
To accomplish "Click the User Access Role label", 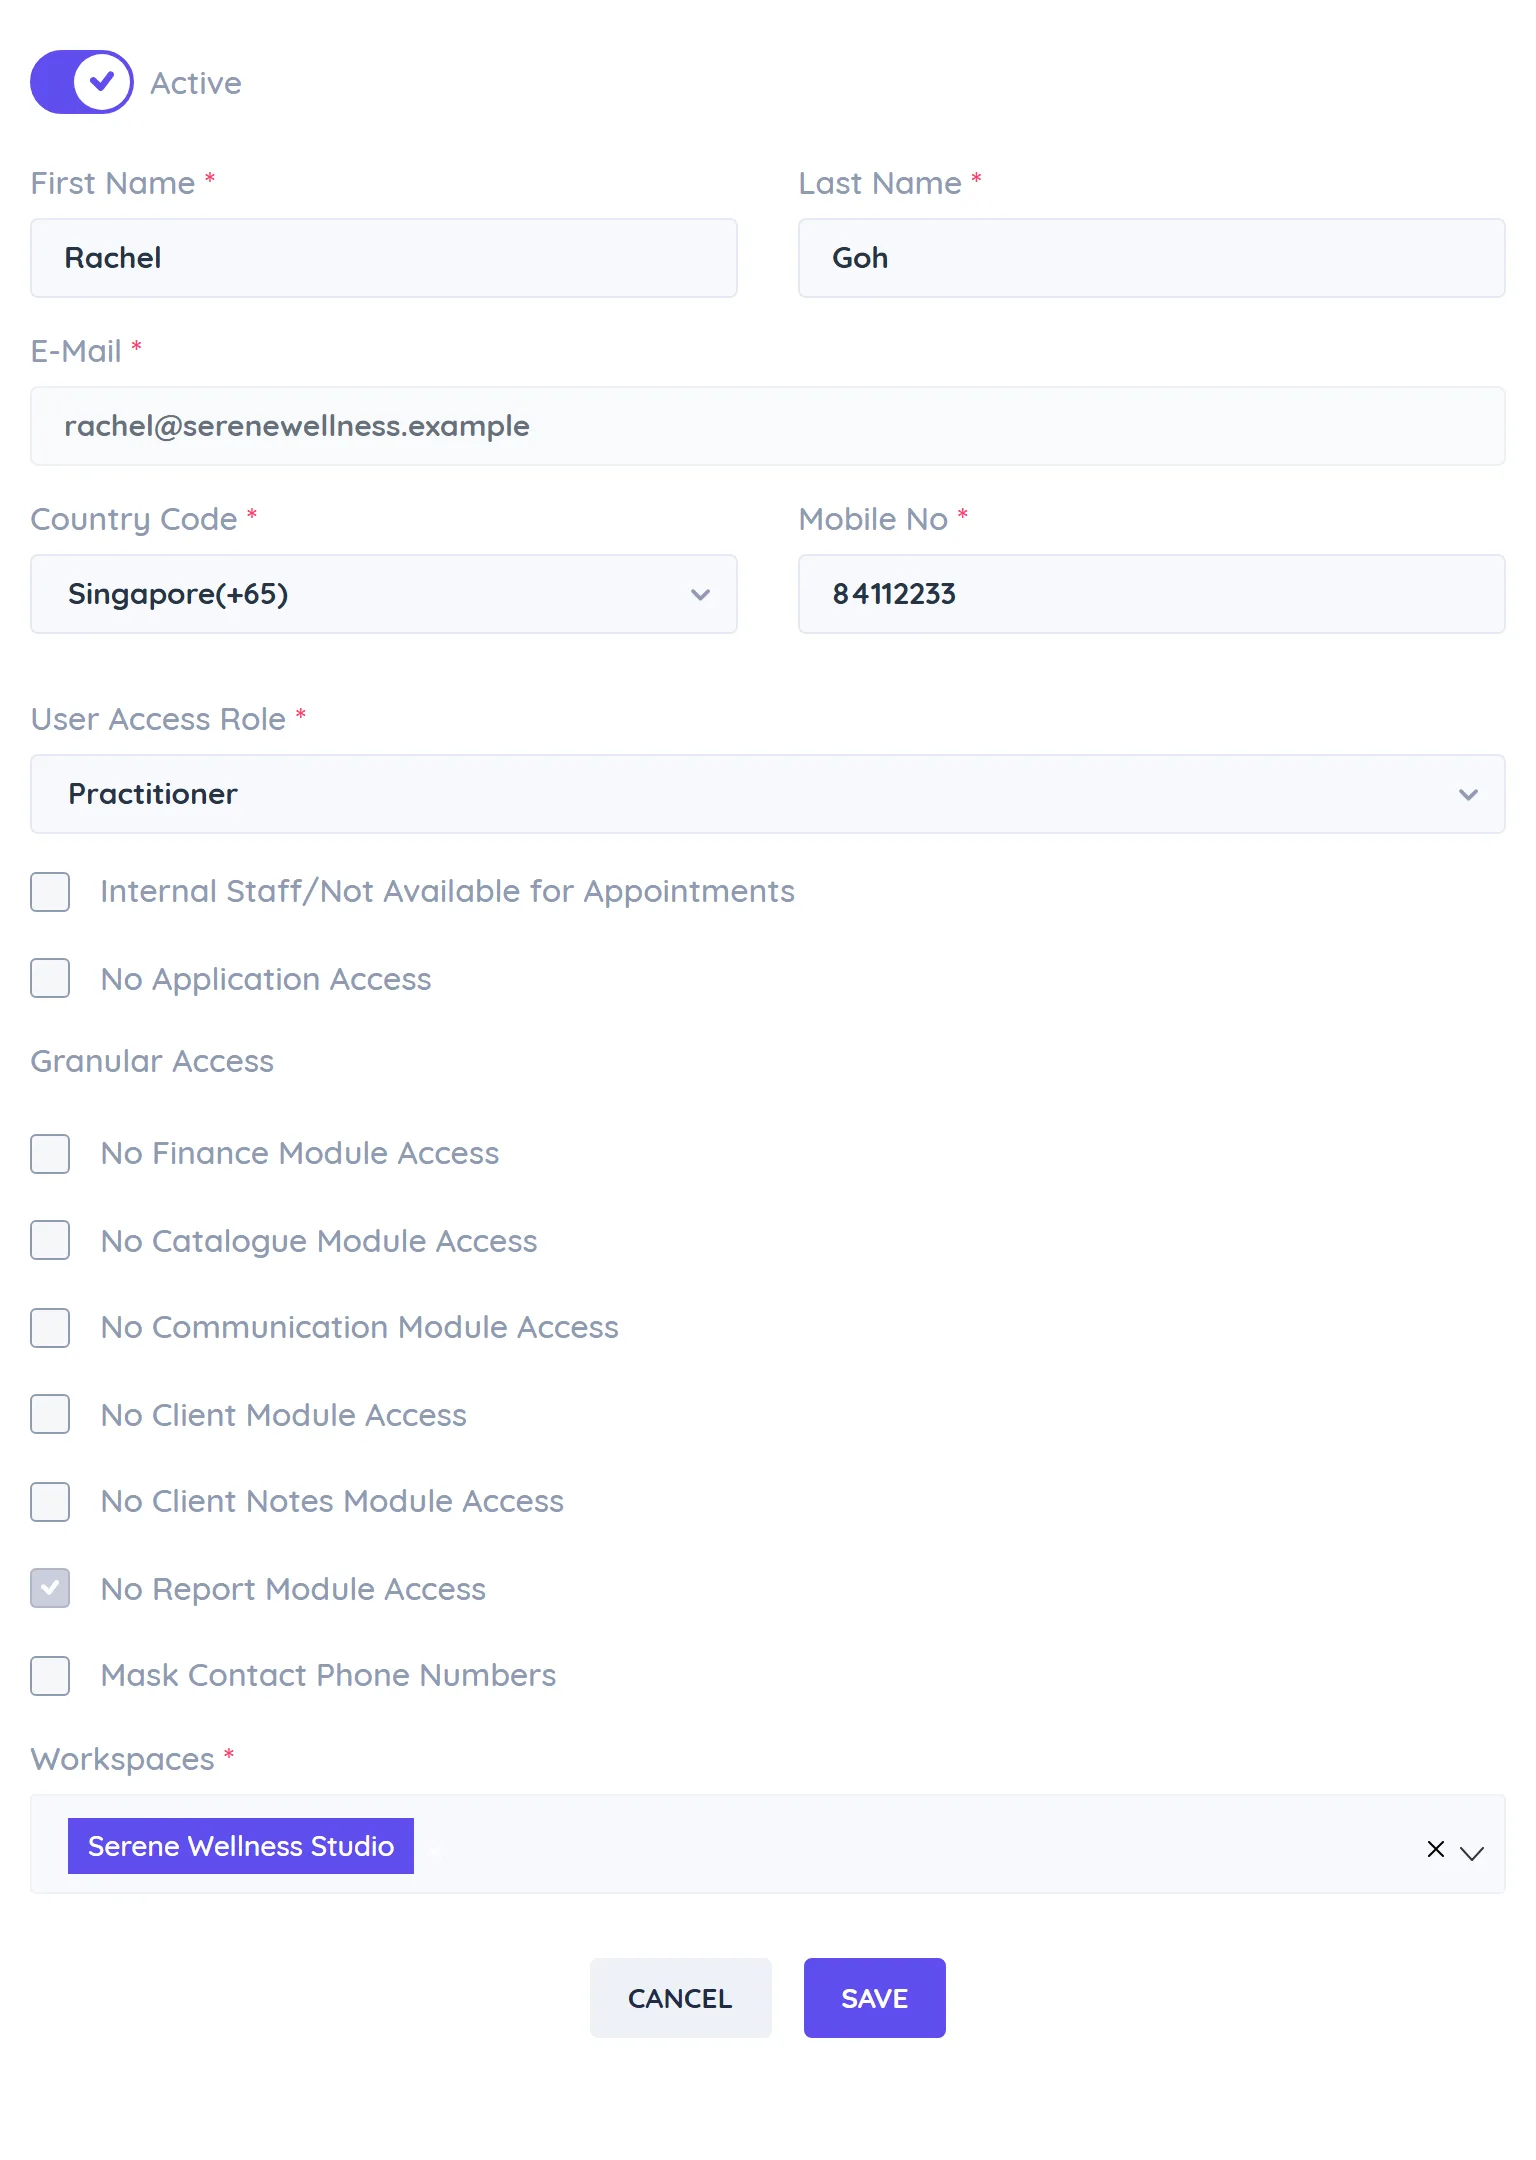I will (158, 719).
